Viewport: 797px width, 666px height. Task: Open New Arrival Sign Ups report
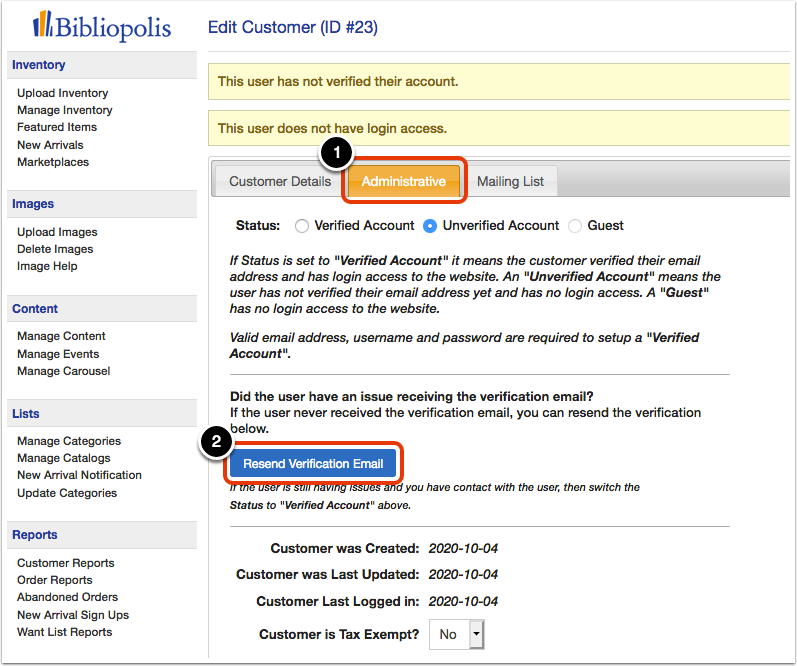click(73, 615)
